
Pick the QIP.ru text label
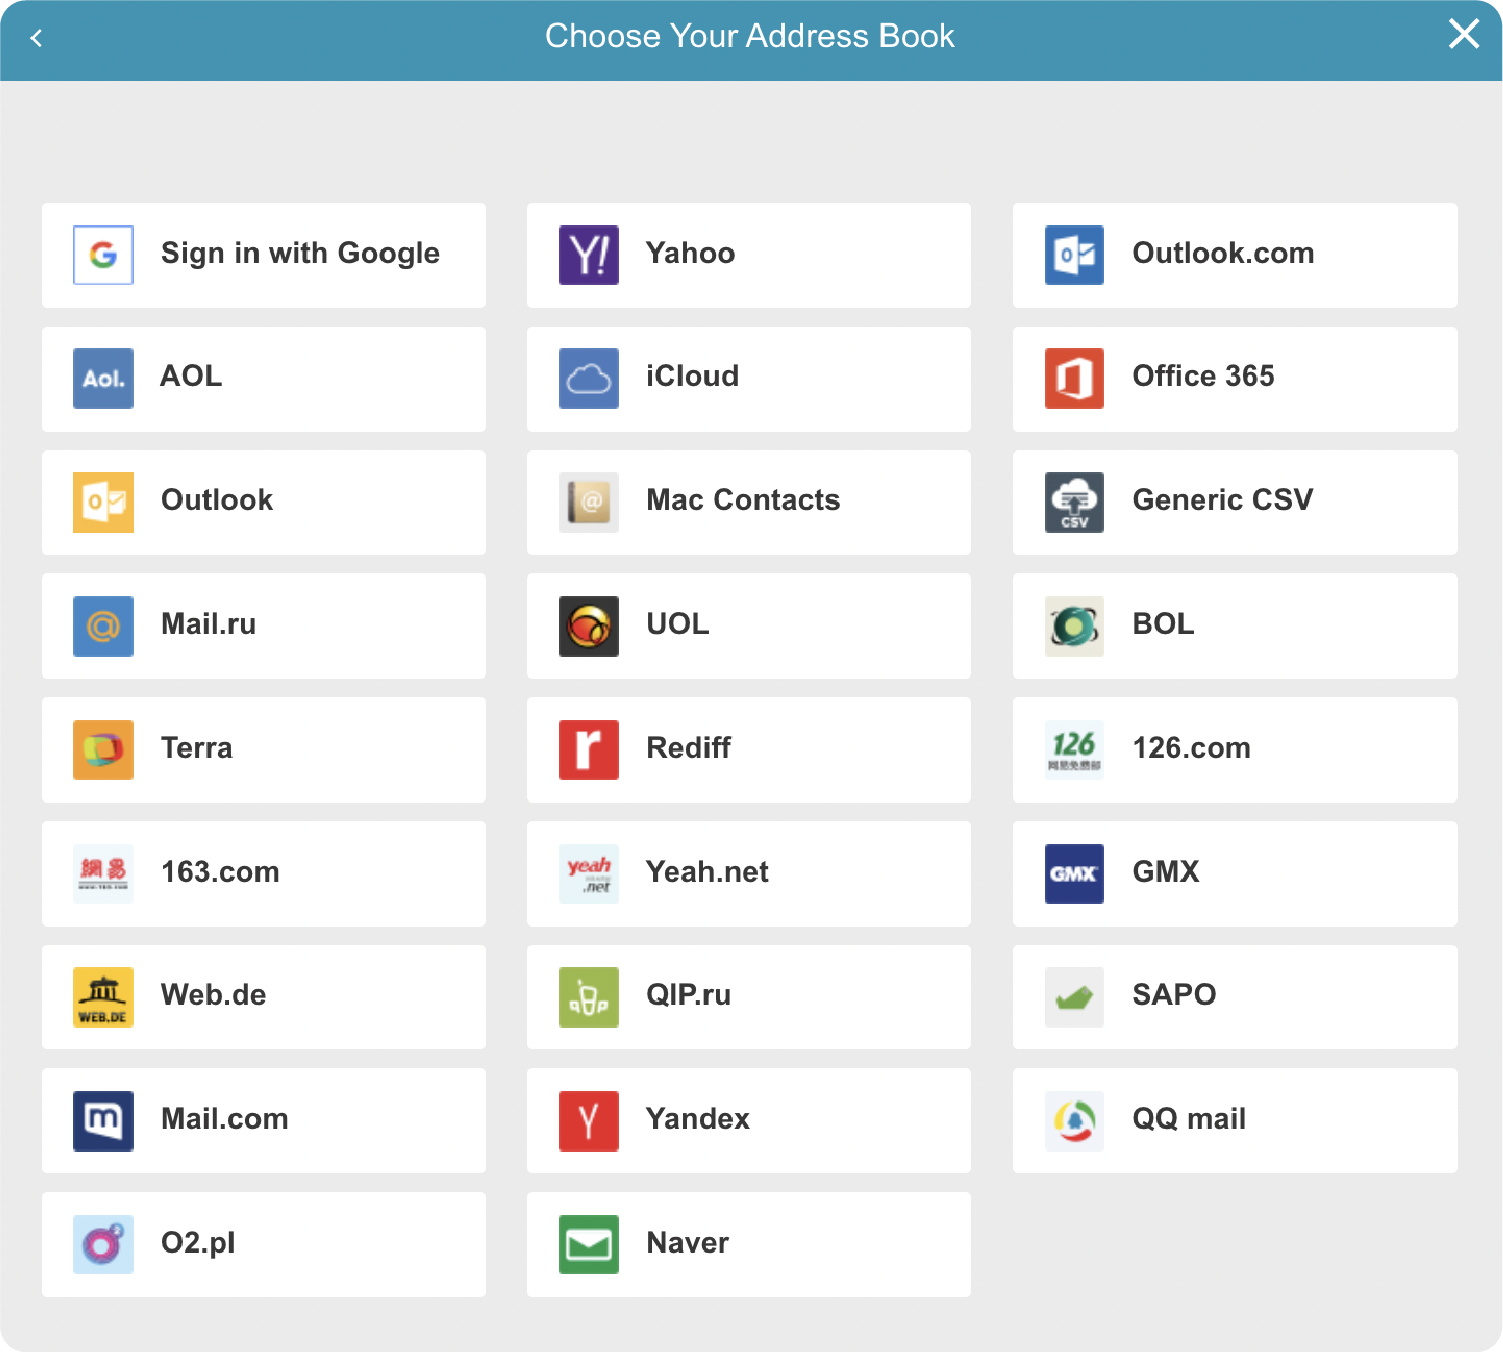[x=688, y=995]
